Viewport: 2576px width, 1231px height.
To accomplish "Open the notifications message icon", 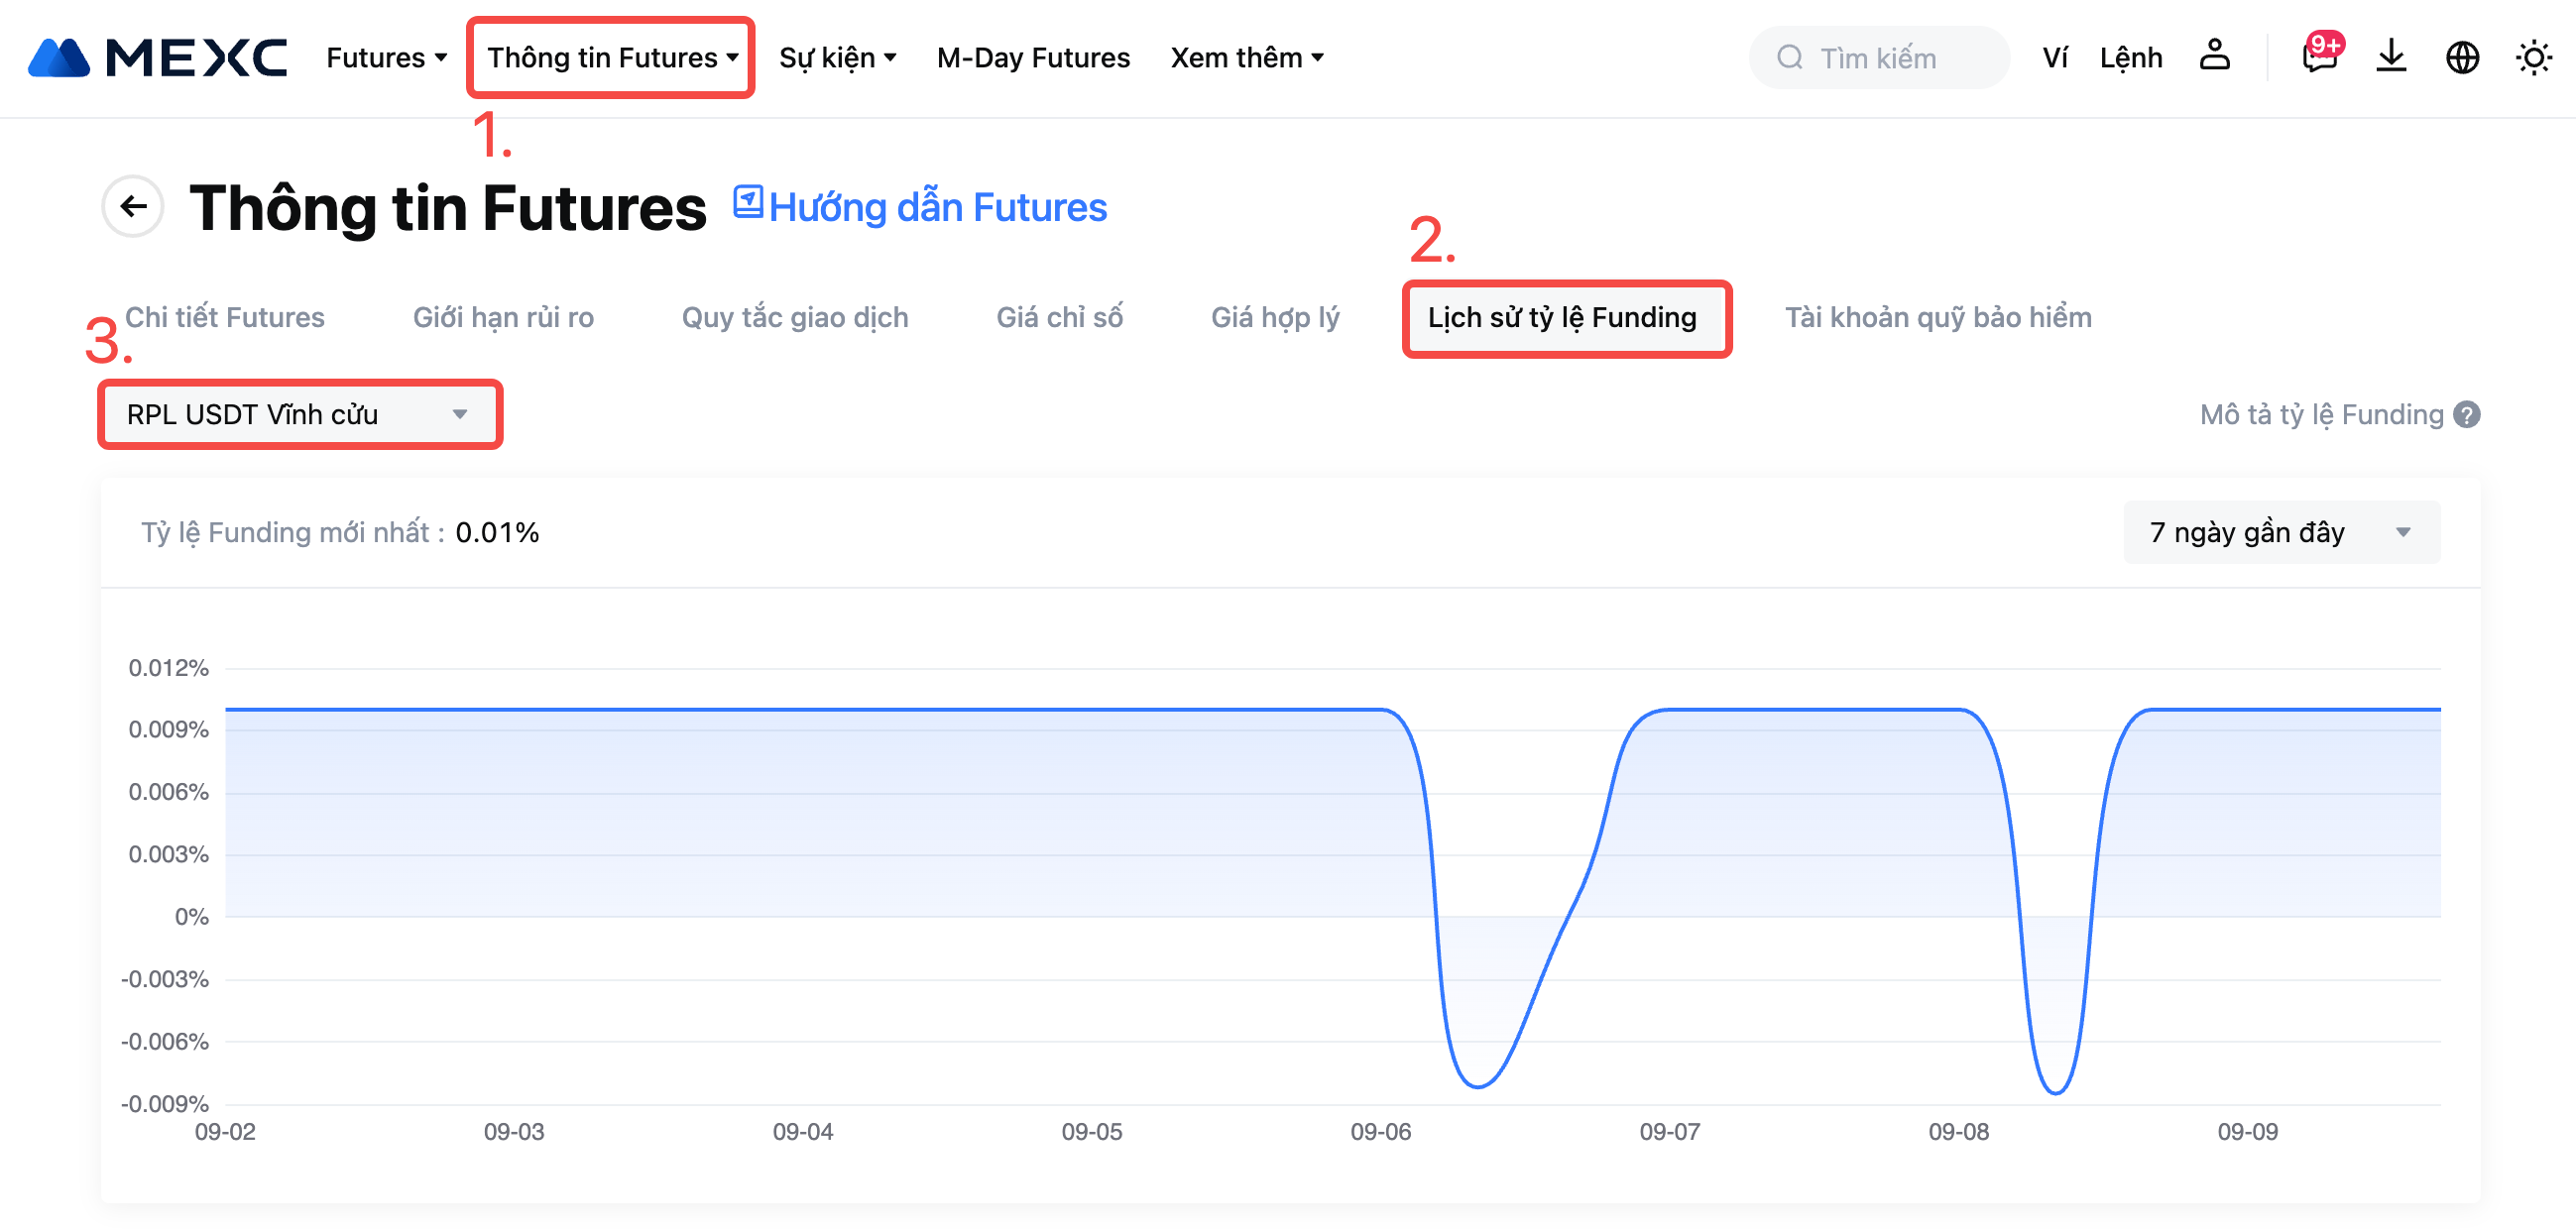I will point(2319,57).
